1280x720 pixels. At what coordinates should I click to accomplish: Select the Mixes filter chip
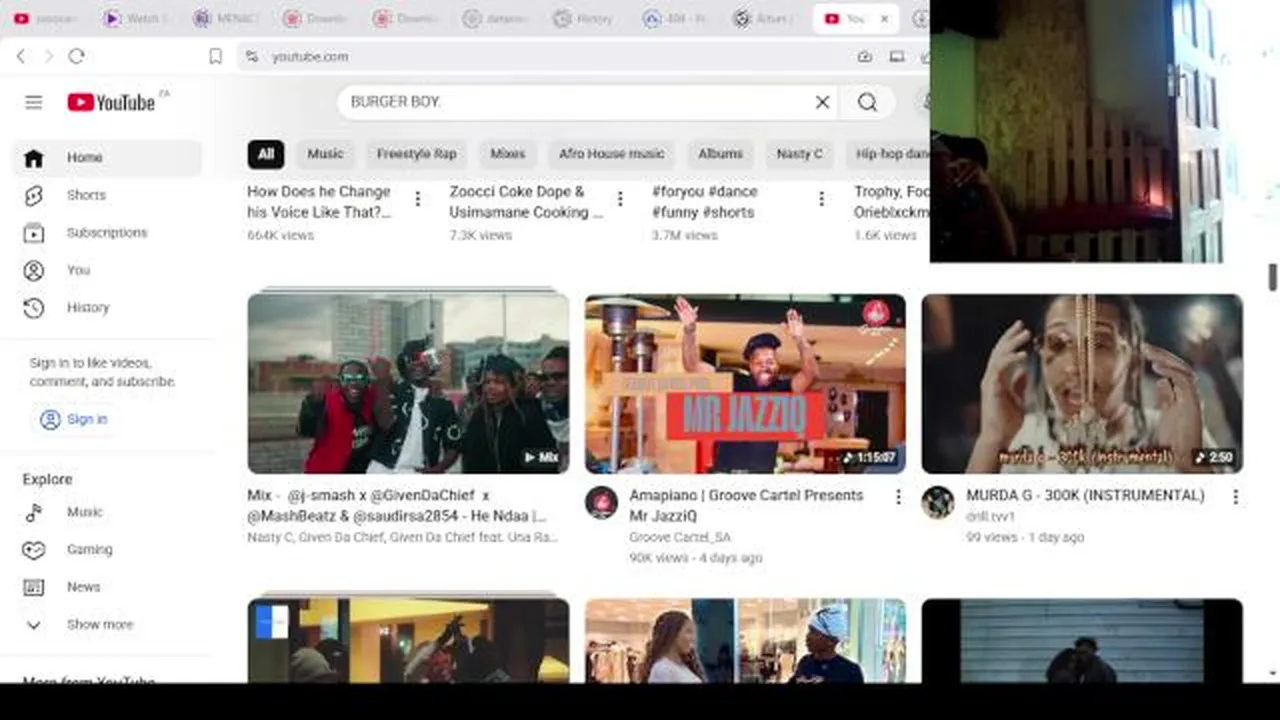(x=507, y=154)
